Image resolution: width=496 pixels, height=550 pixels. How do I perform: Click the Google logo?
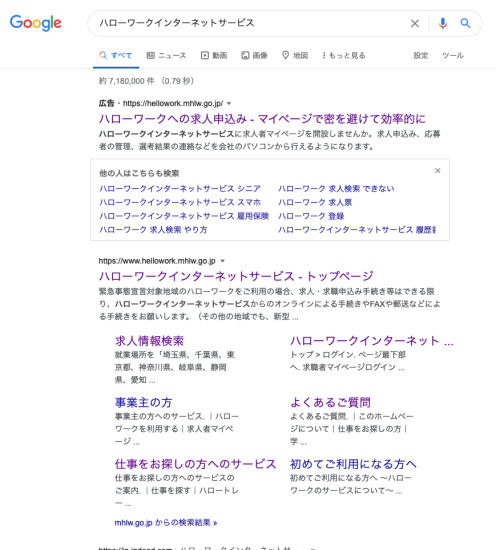tap(35, 23)
